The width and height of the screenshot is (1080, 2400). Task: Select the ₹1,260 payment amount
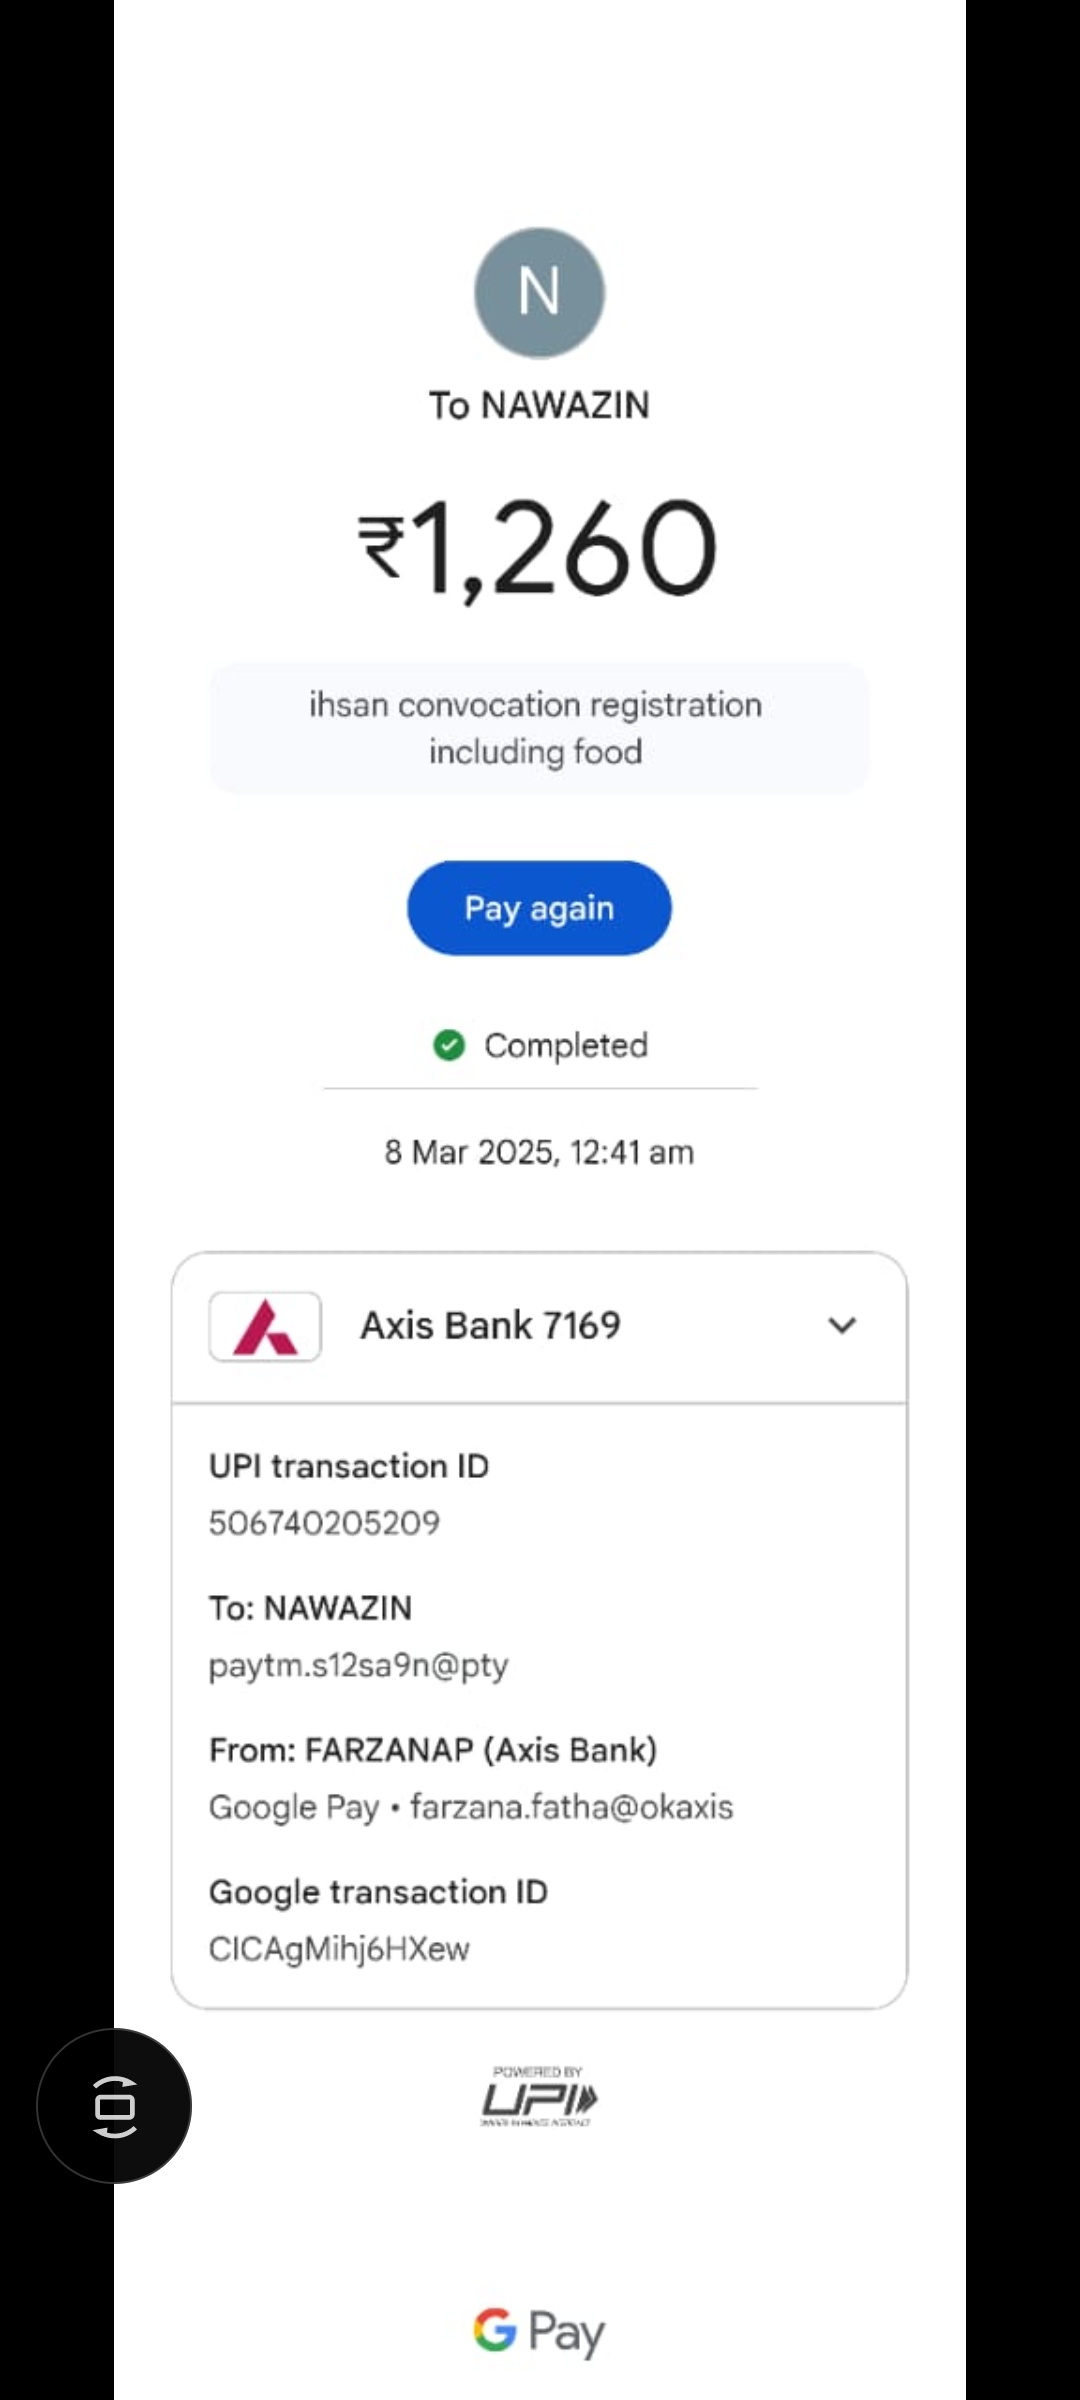tap(539, 548)
